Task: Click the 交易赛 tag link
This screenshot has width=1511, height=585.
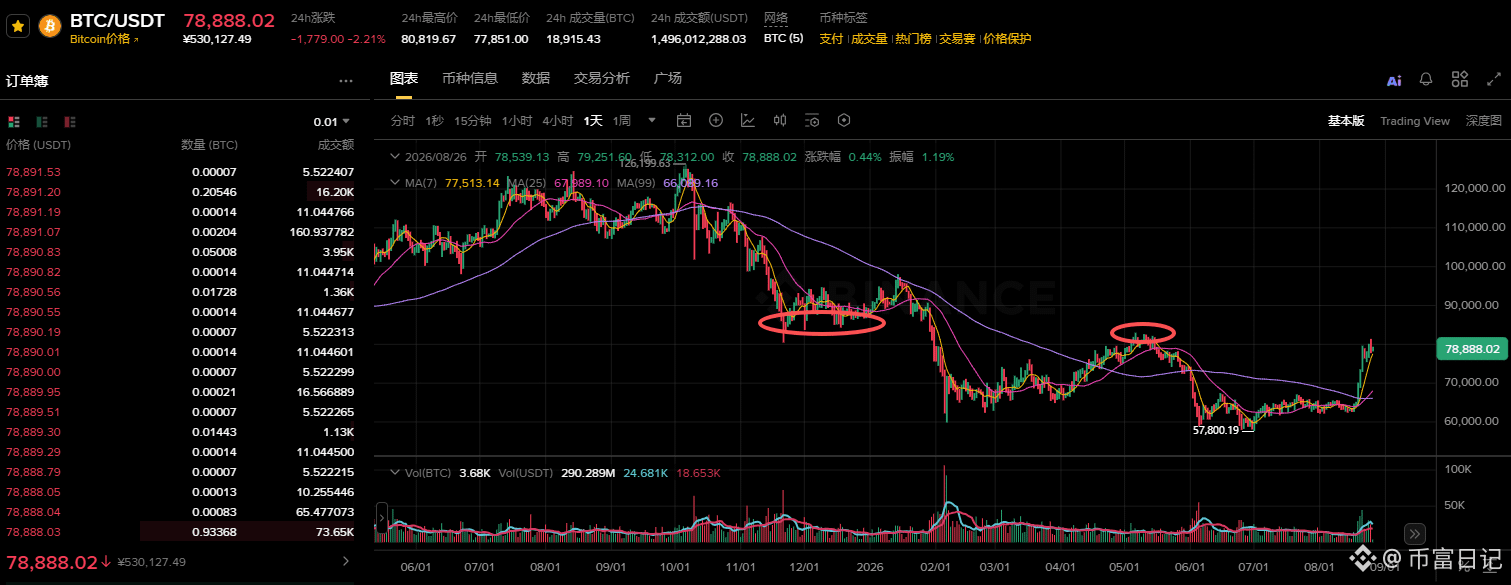Action: tap(957, 39)
